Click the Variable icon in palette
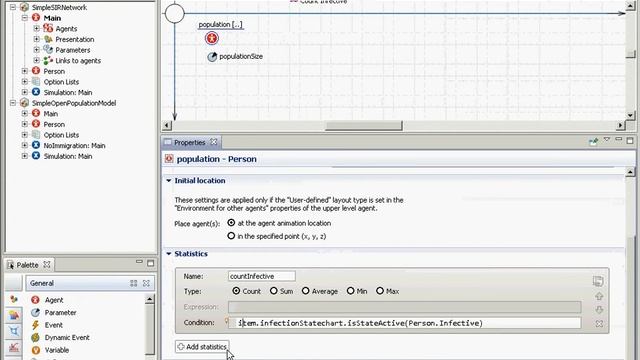 click(x=36, y=350)
